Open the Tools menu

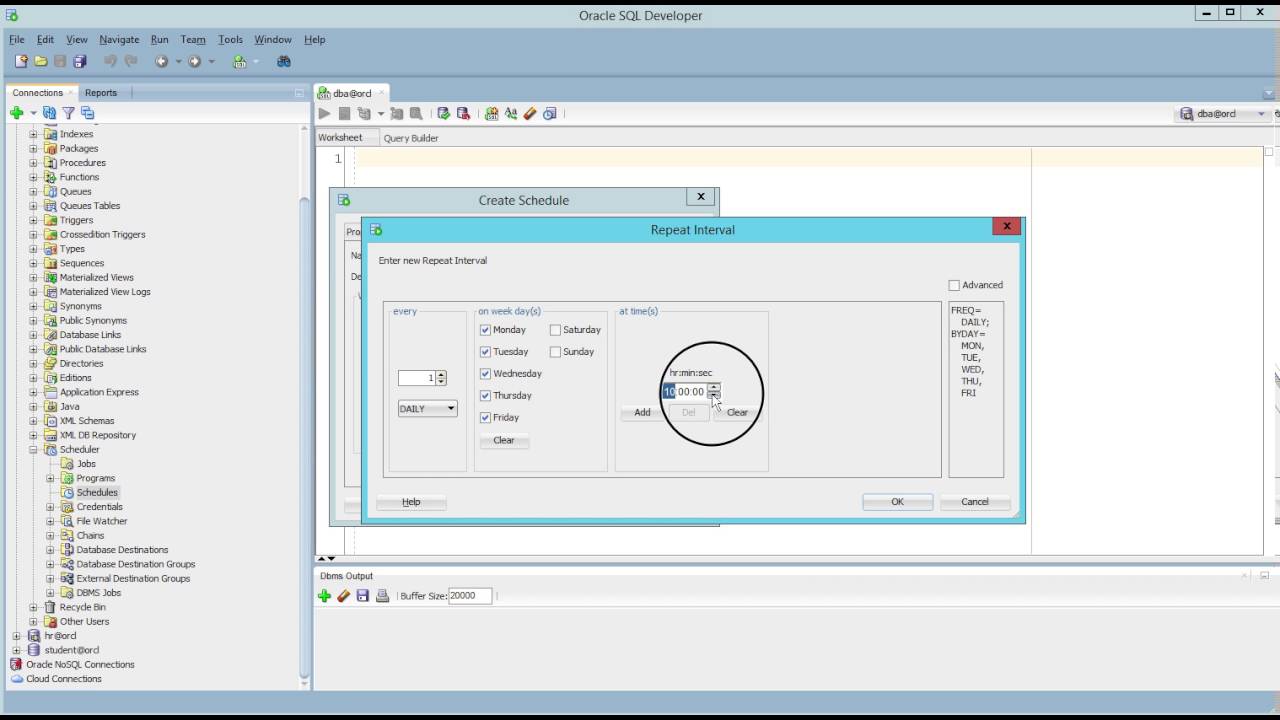230,40
